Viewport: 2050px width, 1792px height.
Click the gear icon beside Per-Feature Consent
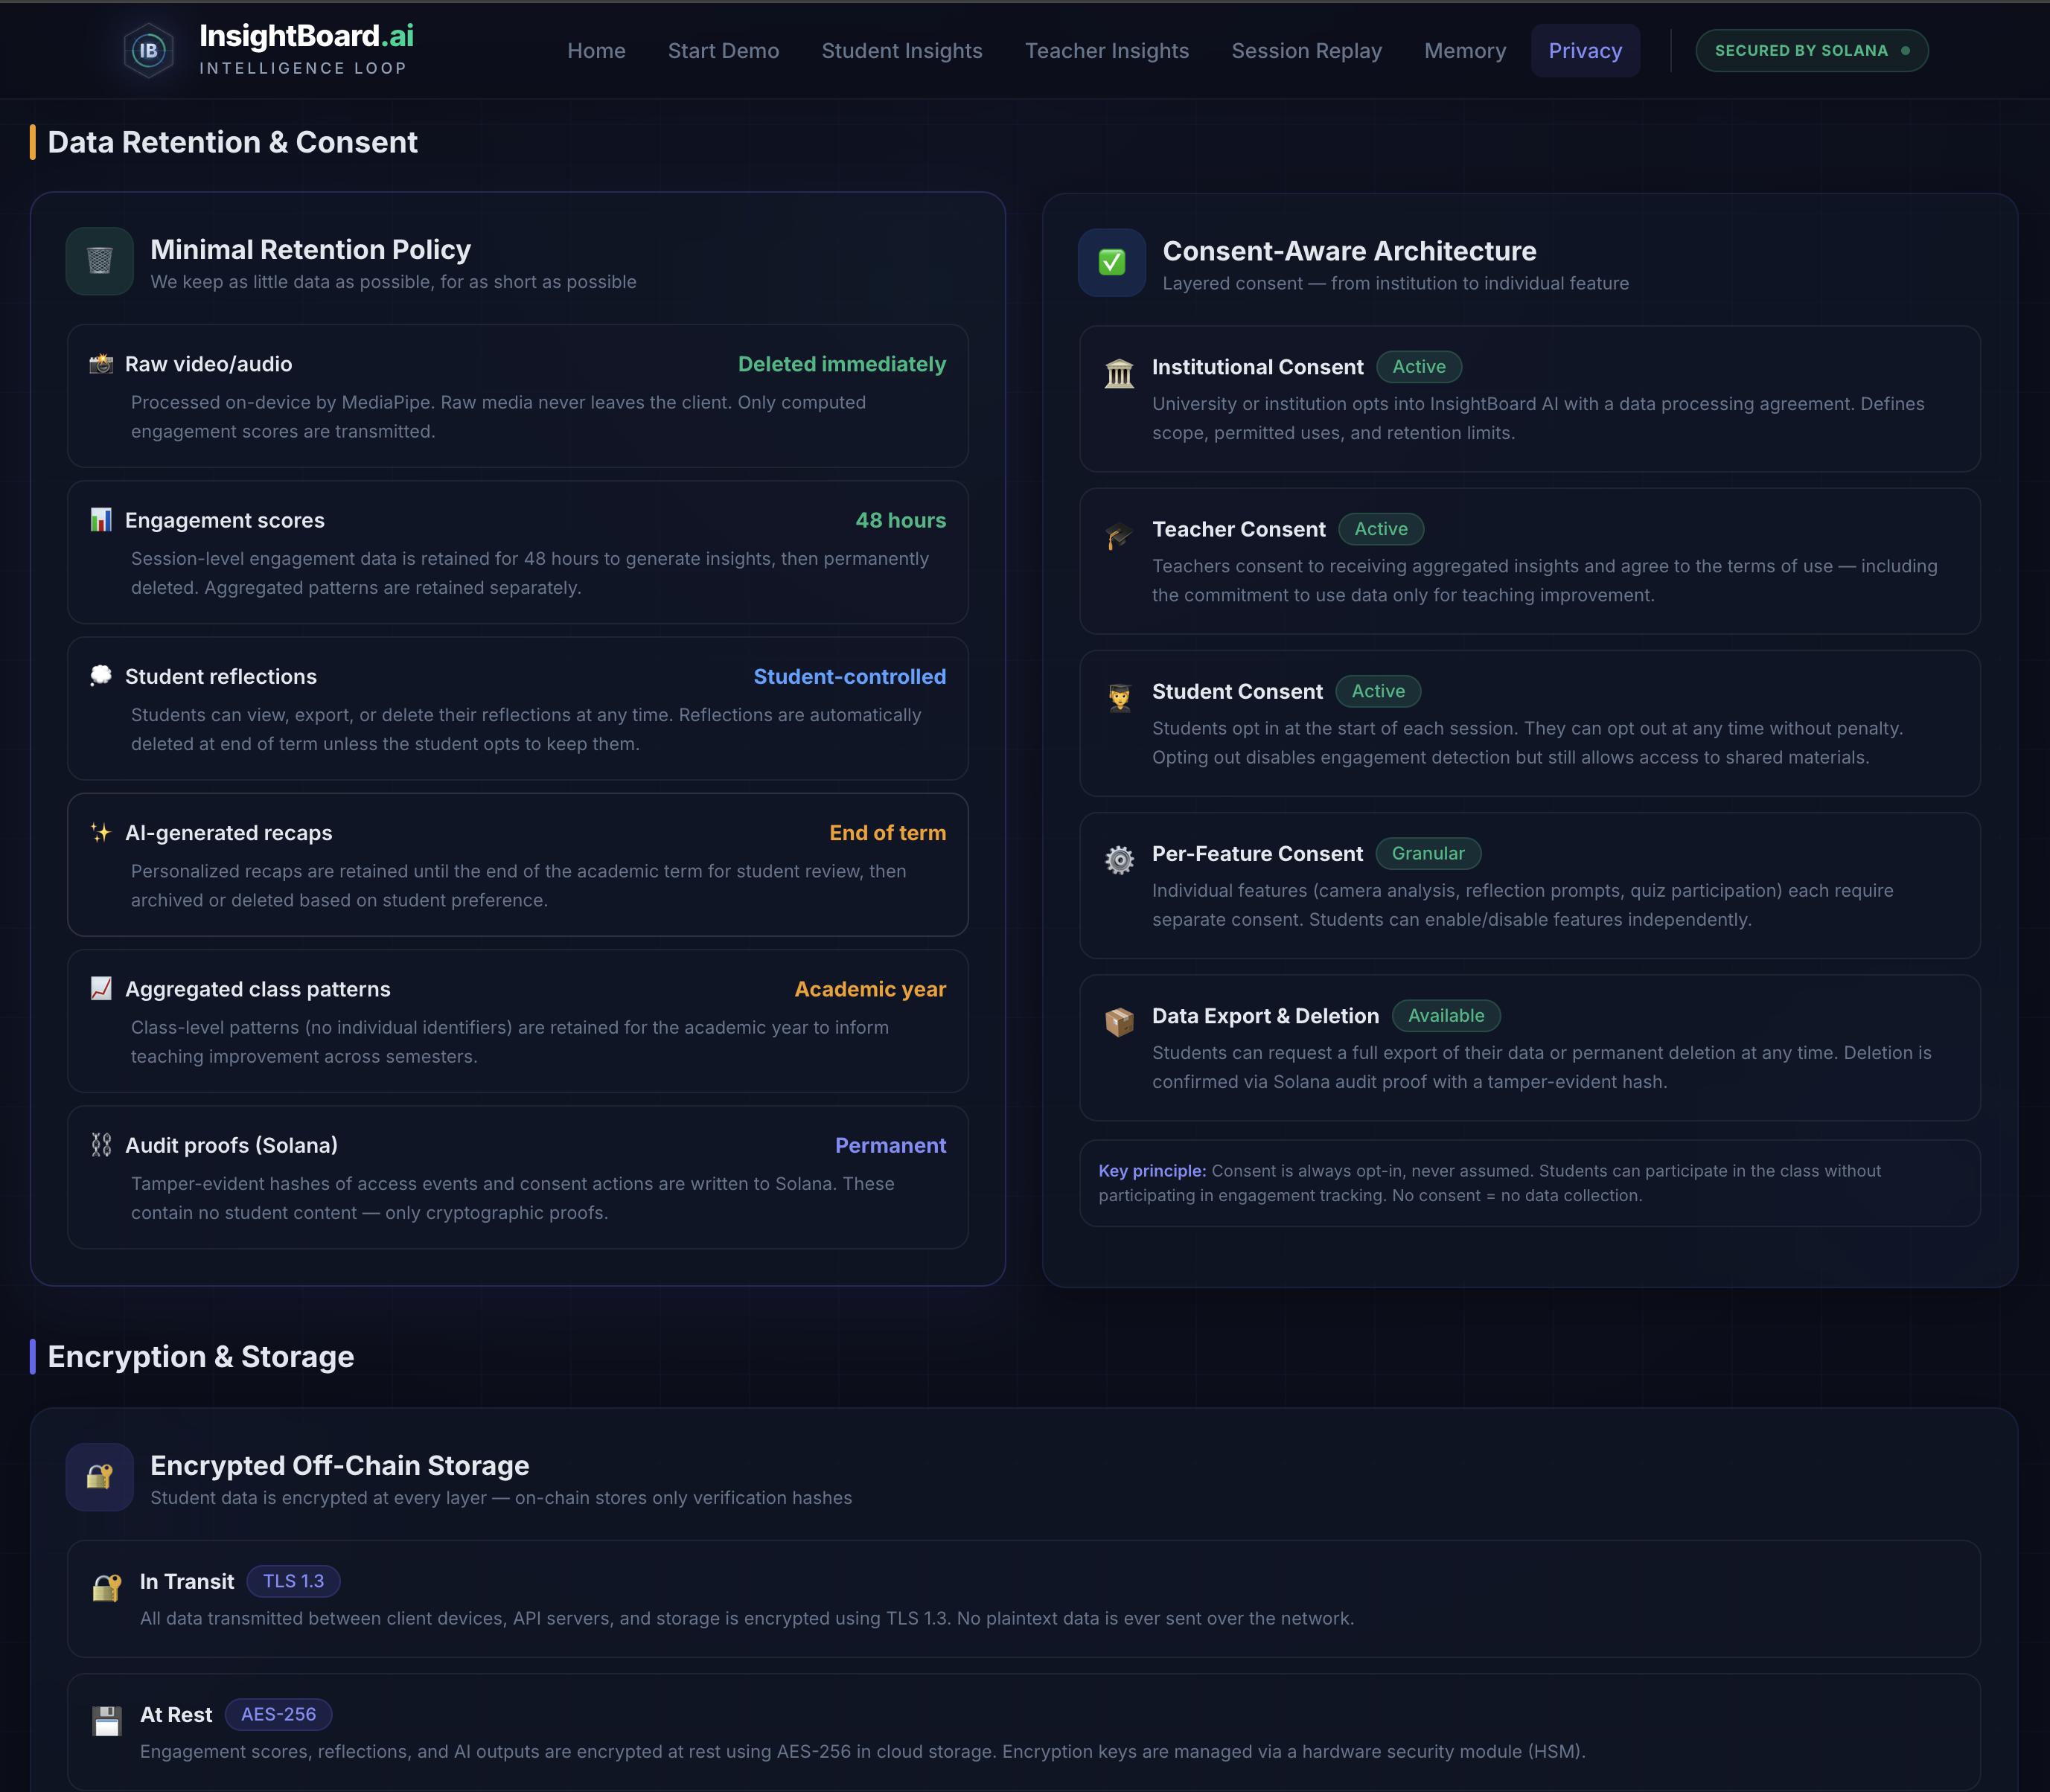(x=1119, y=860)
